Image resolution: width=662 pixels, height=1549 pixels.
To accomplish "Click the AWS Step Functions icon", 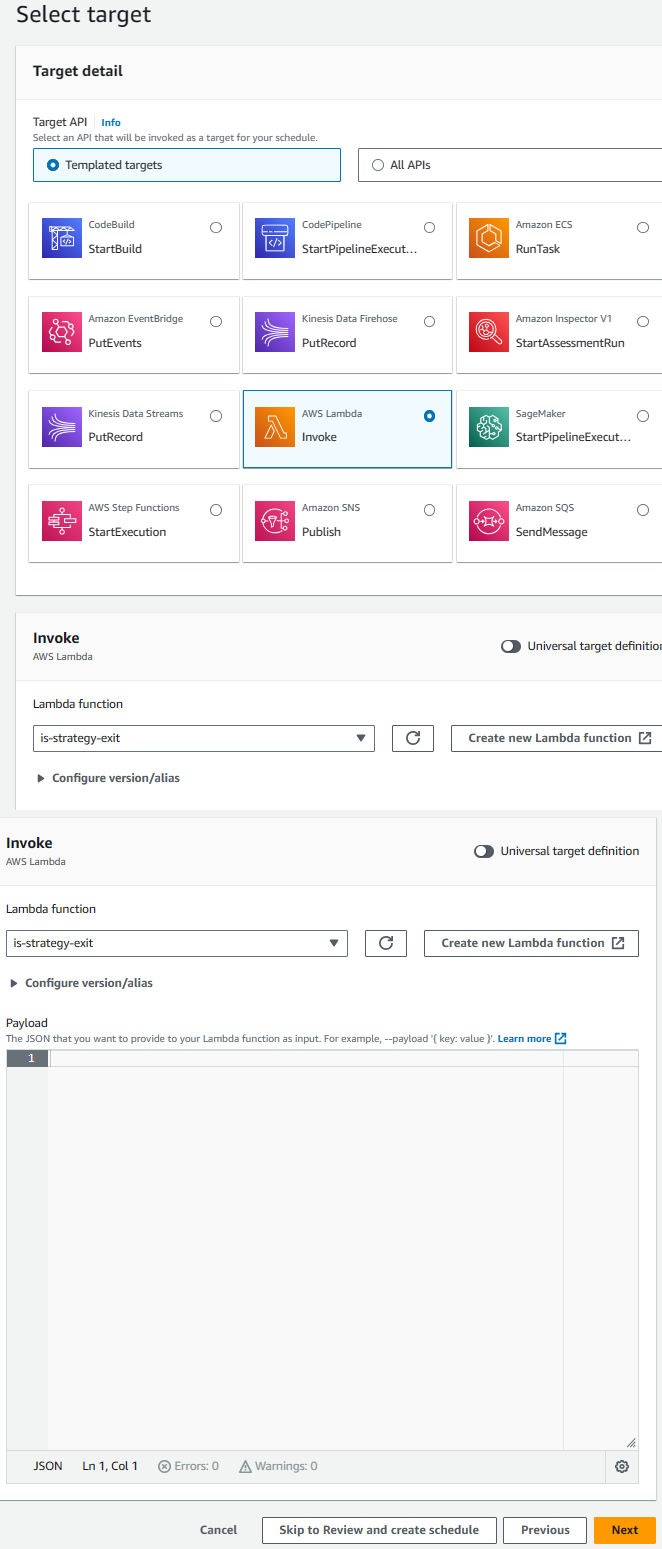I will pos(62,521).
